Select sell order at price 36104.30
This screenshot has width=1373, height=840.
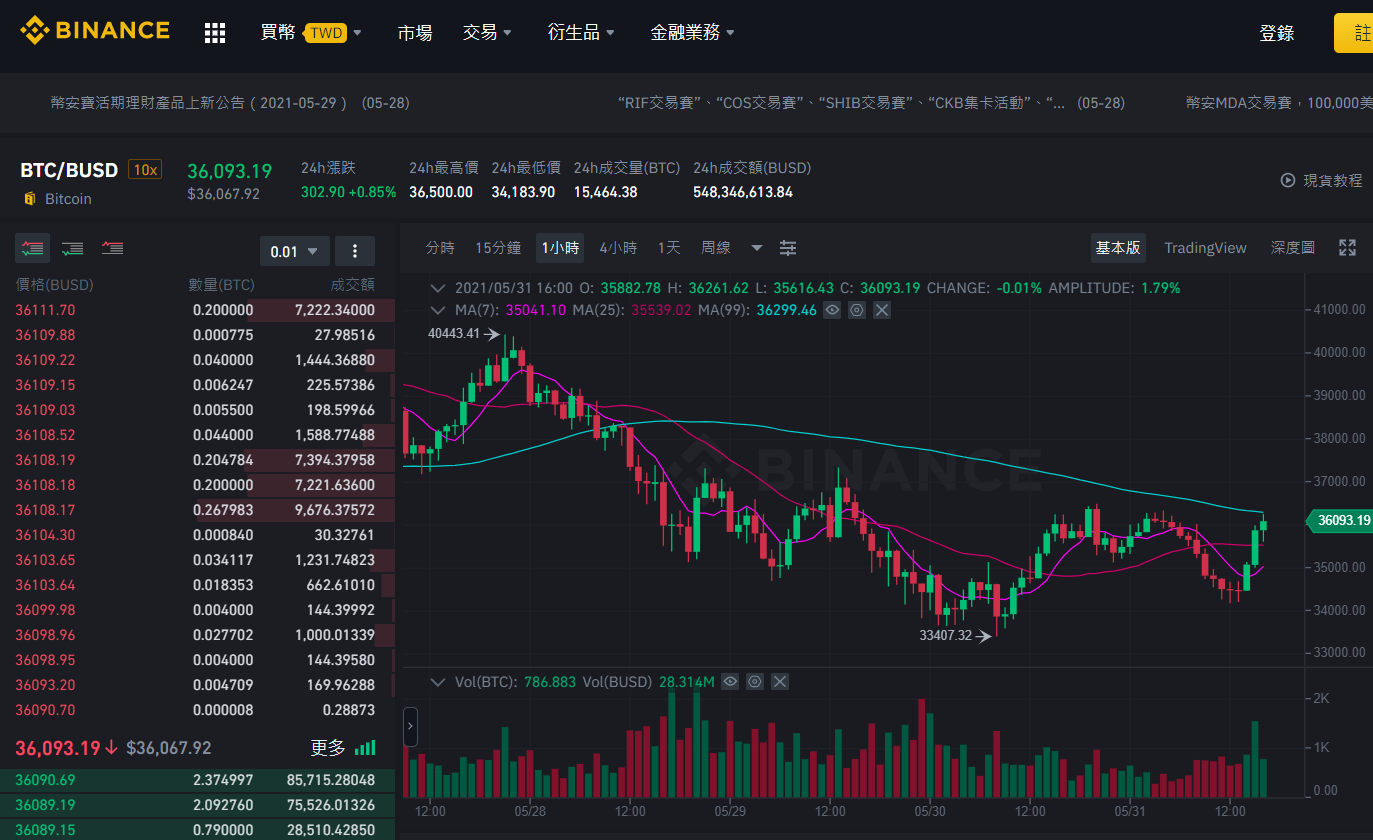coord(197,535)
